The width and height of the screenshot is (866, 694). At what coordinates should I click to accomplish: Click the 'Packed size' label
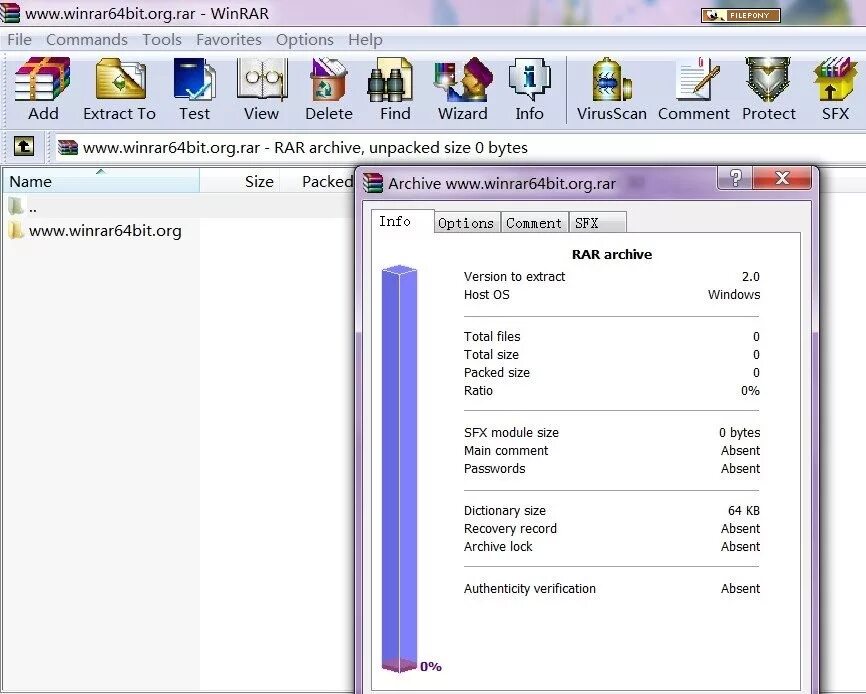click(497, 373)
